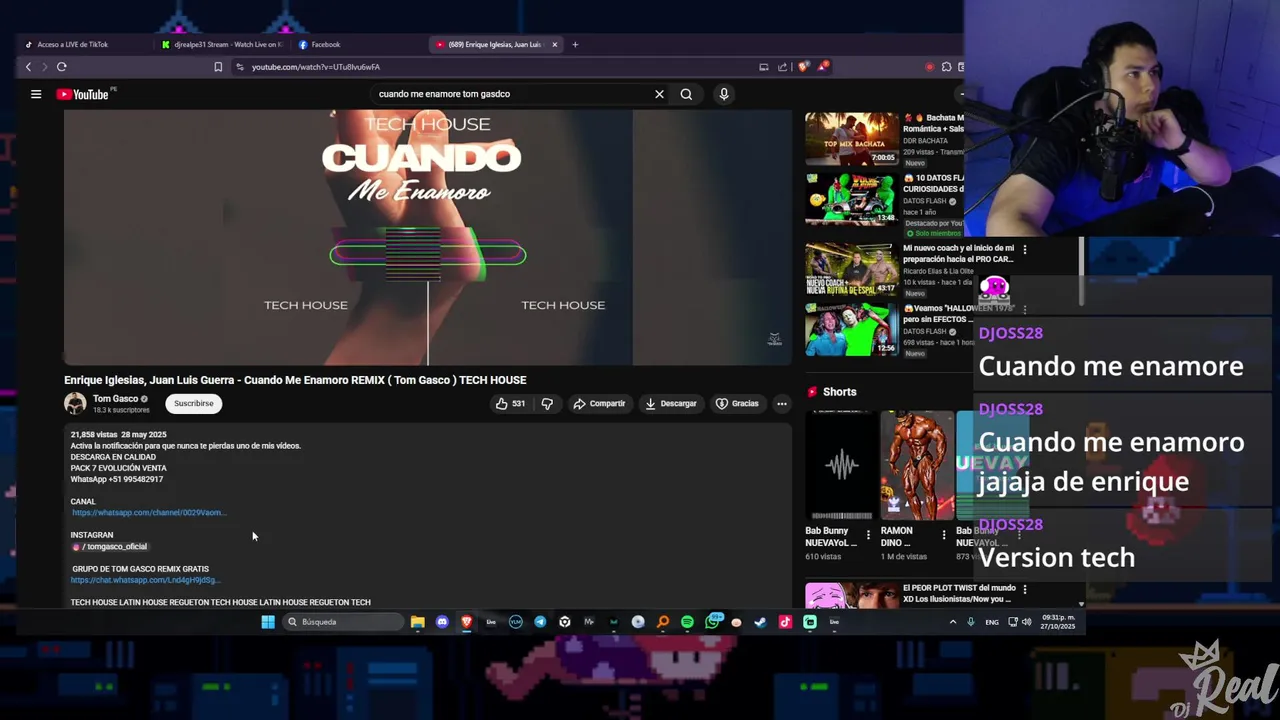This screenshot has width=1280, height=720.
Task: Open Mi nuevo coach video thumbnail
Action: click(x=852, y=268)
